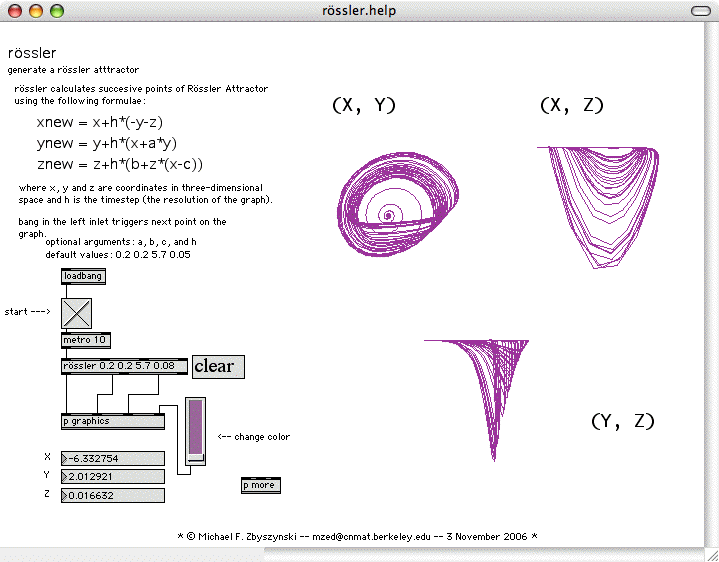The image size is (719, 562).
Task: Click the vertical scrollbar track
Action: pos(711,284)
